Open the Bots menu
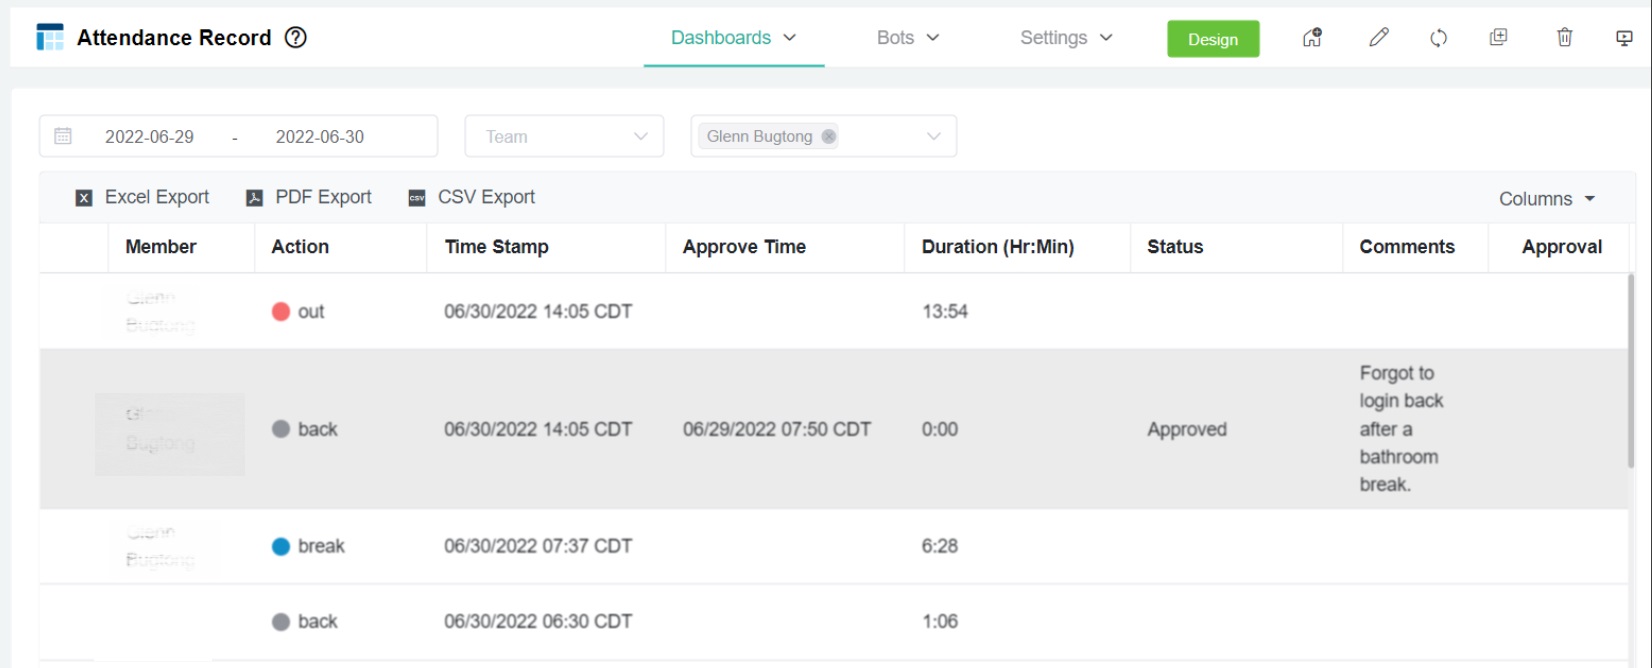Viewport: 1652px width, 668px height. pos(907,38)
